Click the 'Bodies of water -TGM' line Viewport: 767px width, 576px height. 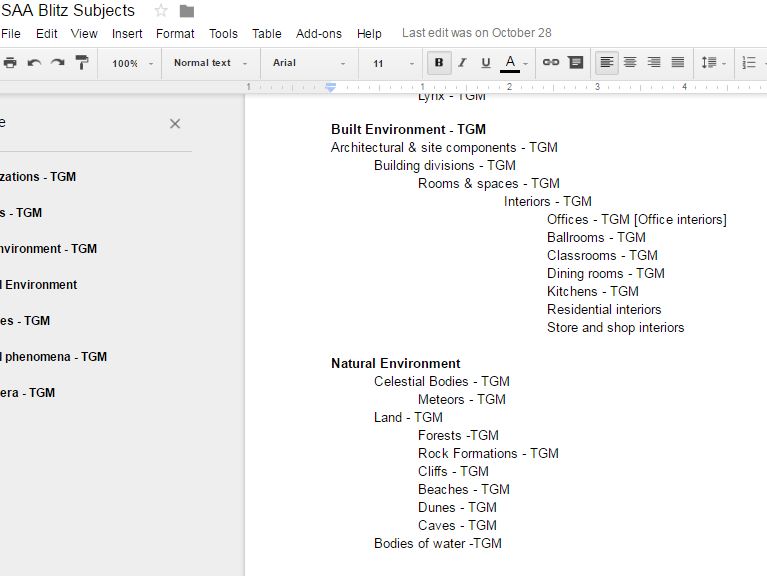(x=438, y=543)
